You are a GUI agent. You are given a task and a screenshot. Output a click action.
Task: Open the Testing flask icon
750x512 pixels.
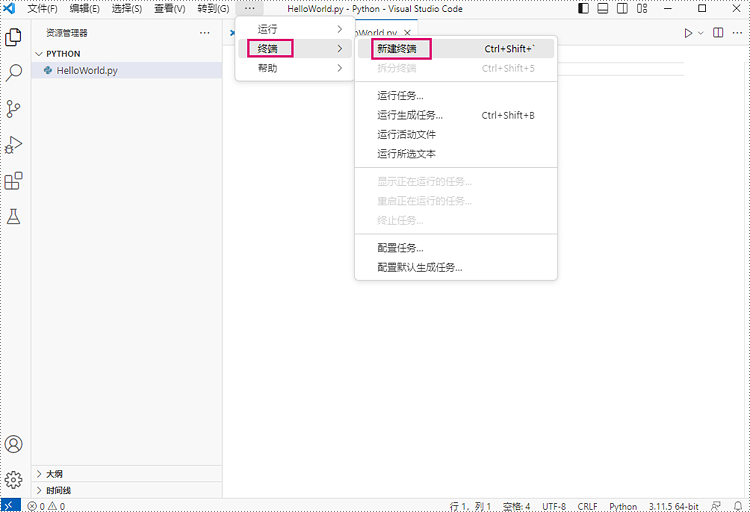13,217
